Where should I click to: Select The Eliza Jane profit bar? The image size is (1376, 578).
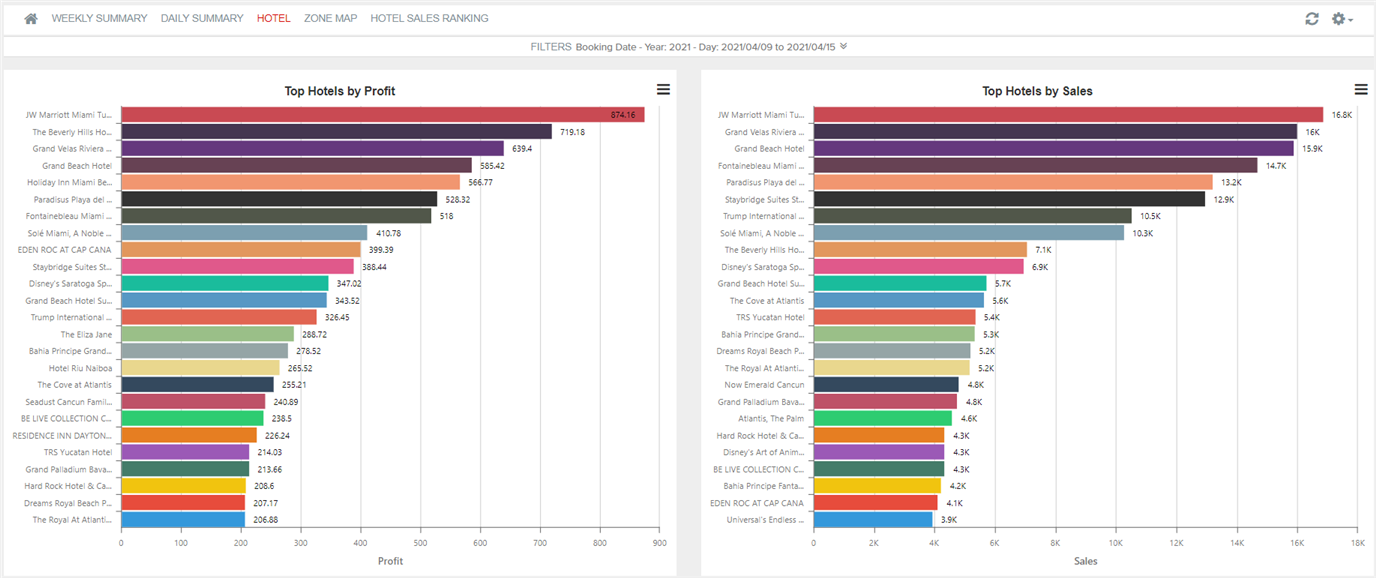(207, 334)
